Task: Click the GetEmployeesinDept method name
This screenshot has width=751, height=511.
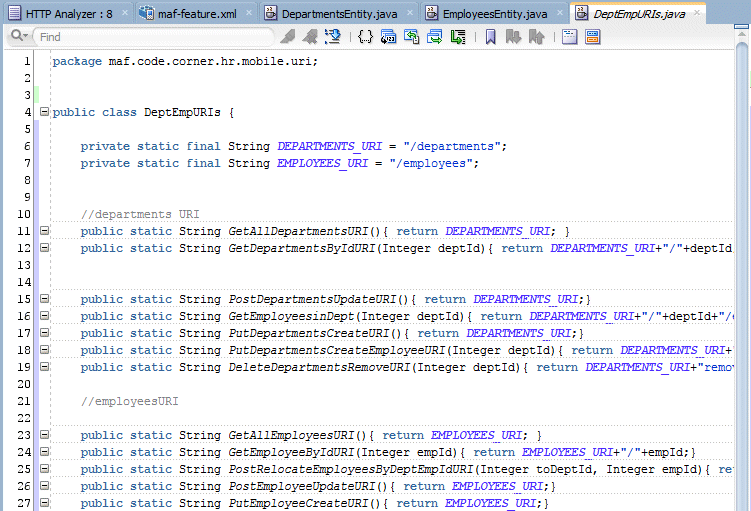Action: [x=291, y=316]
